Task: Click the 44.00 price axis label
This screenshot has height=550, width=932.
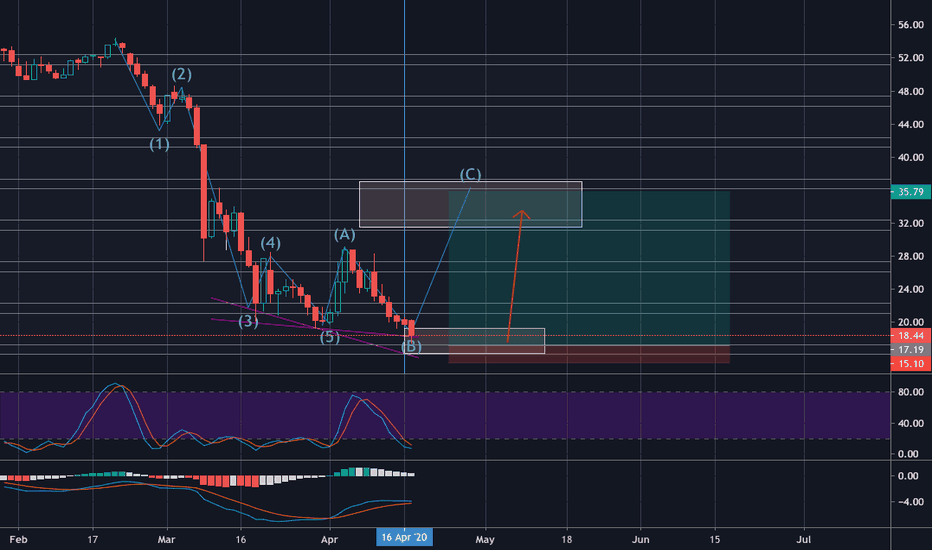Action: tap(911, 124)
